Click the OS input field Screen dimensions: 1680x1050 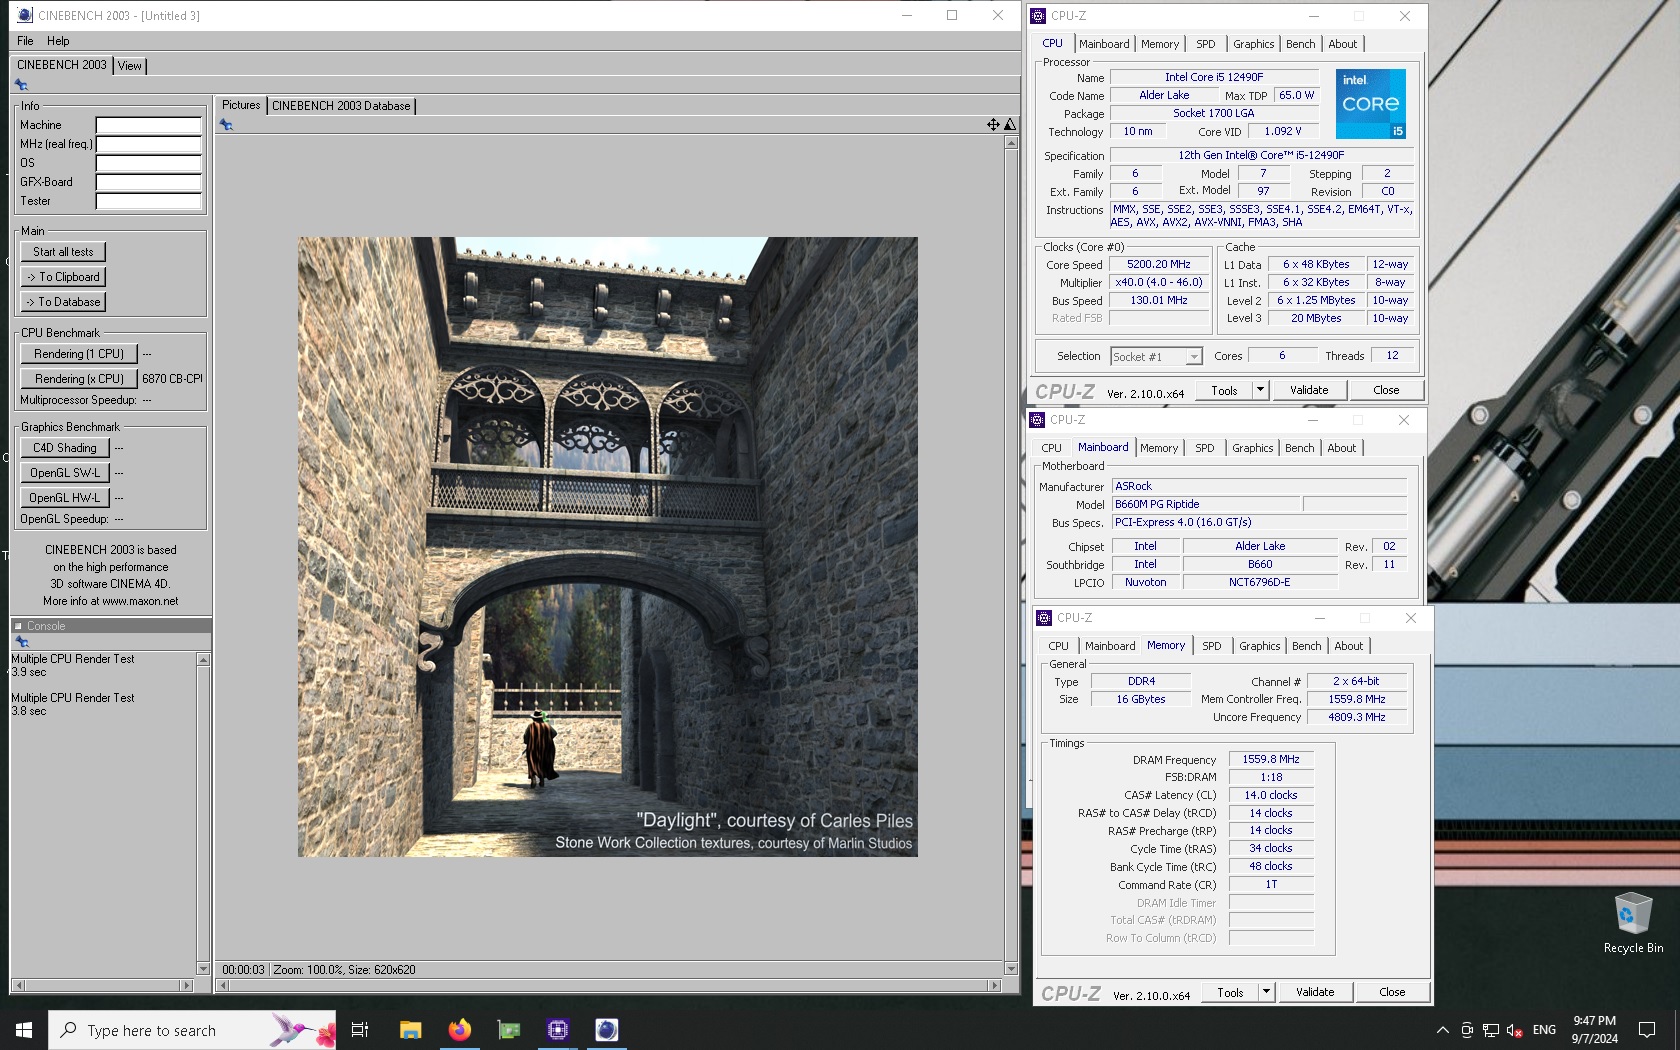(x=149, y=163)
